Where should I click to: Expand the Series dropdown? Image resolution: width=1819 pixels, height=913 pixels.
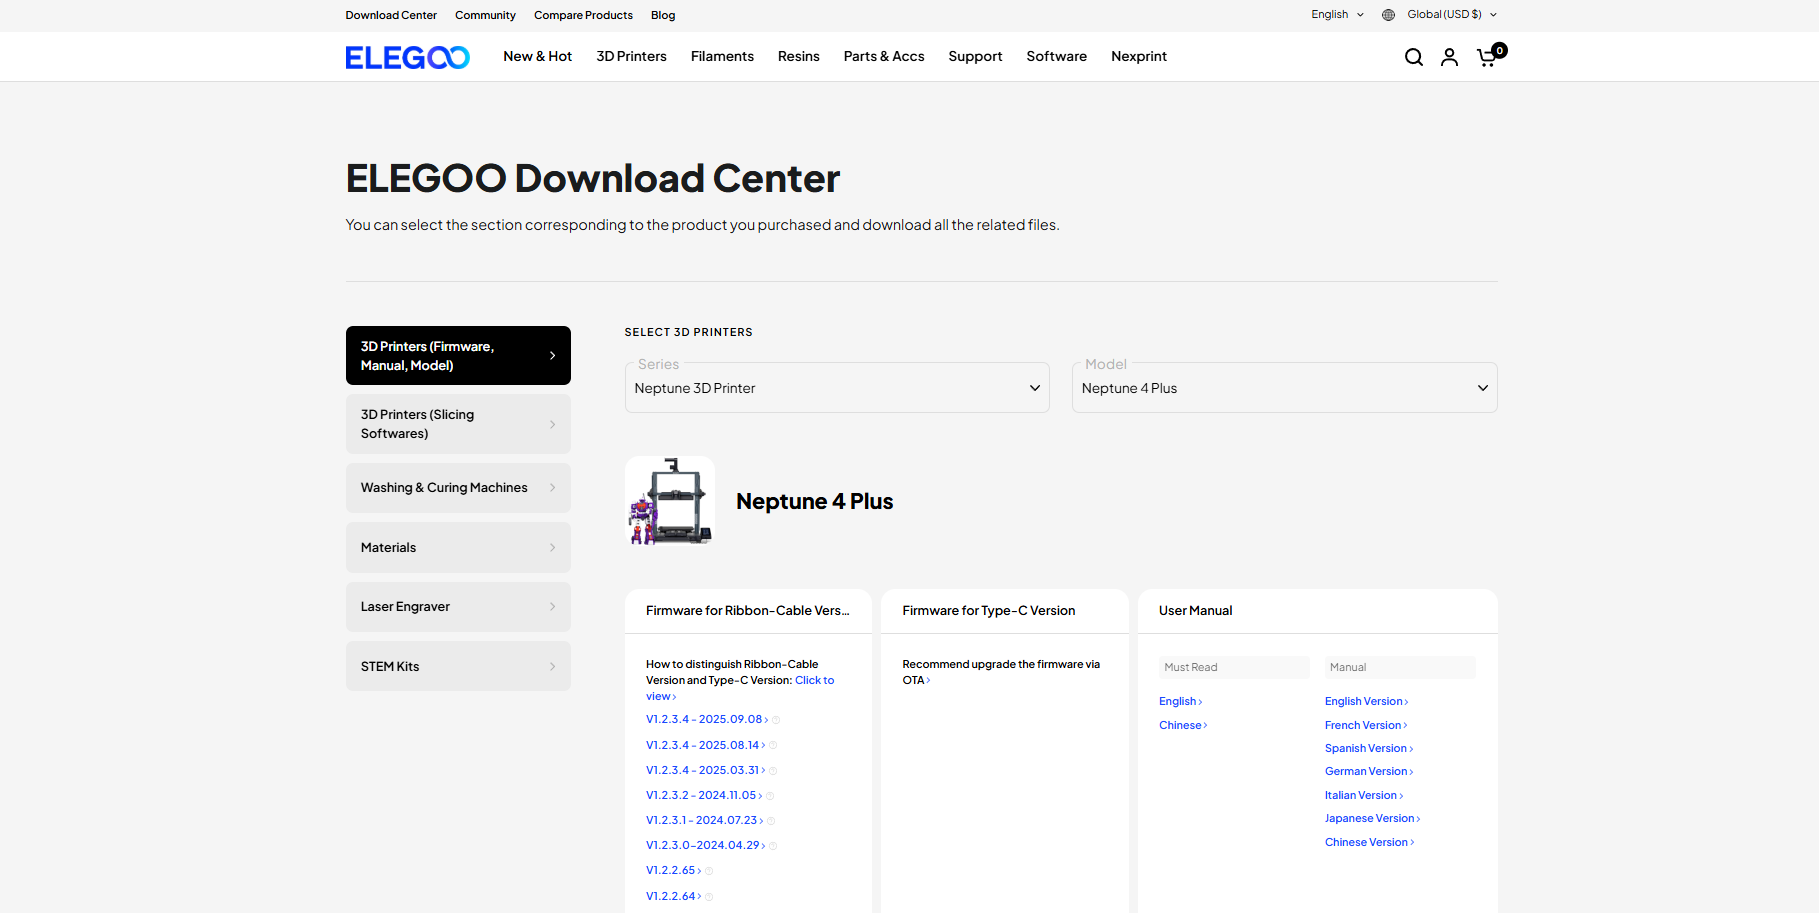836,388
